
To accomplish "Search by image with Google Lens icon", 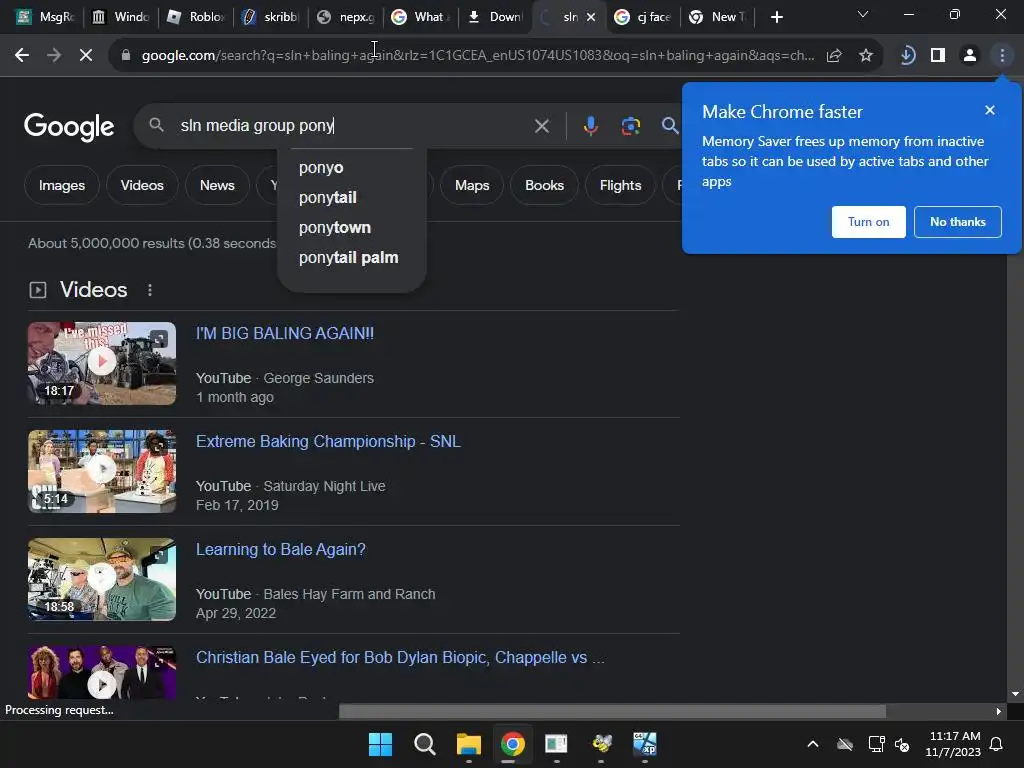I will pos(630,125).
